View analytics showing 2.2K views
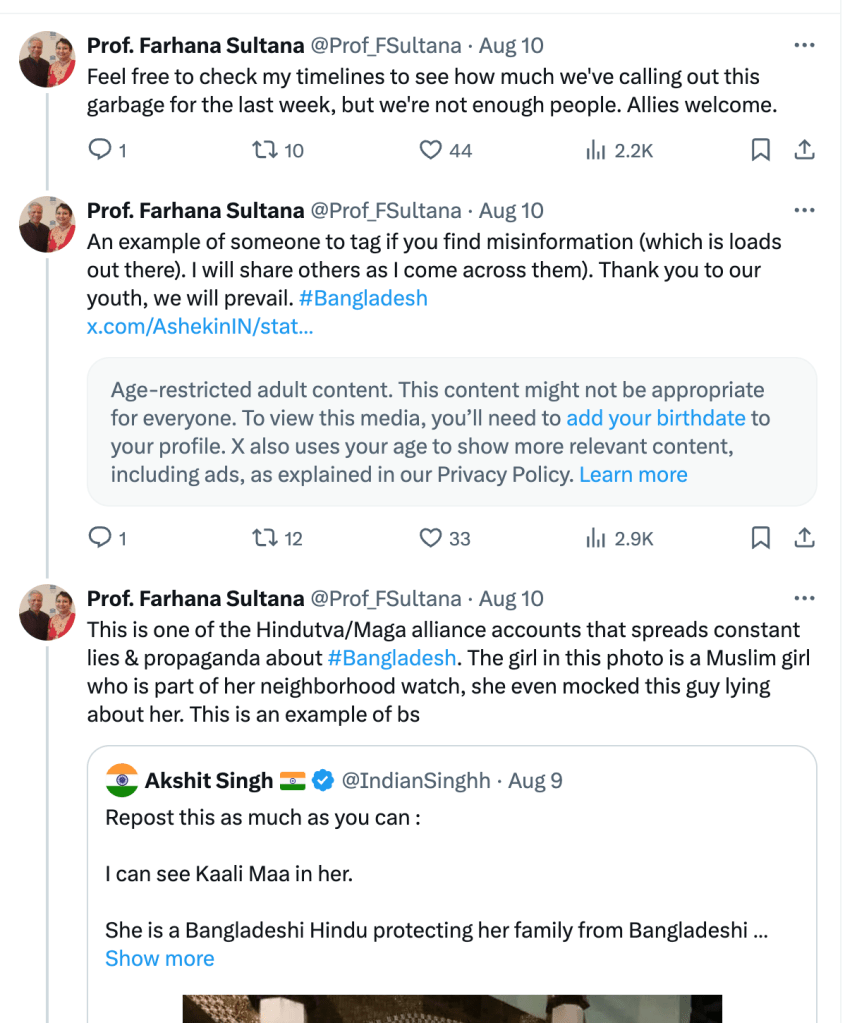Viewport: 845px width, 1023px height. click(x=596, y=150)
